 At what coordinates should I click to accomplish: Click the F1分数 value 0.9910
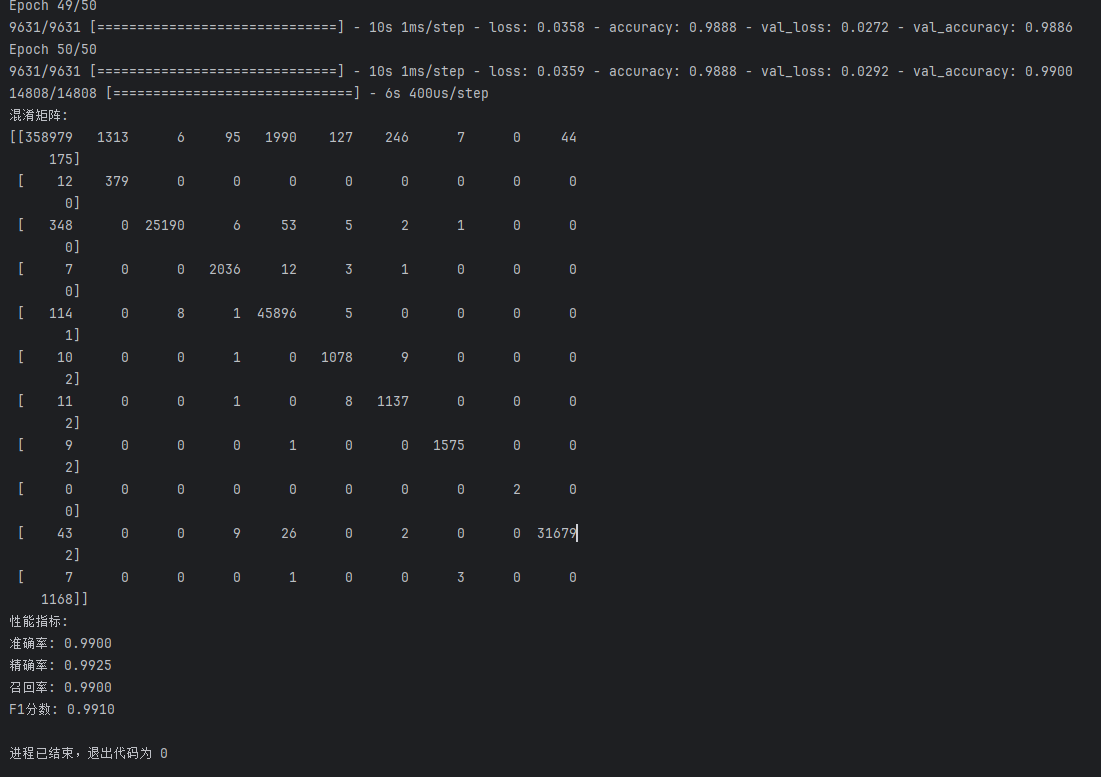[x=90, y=709]
